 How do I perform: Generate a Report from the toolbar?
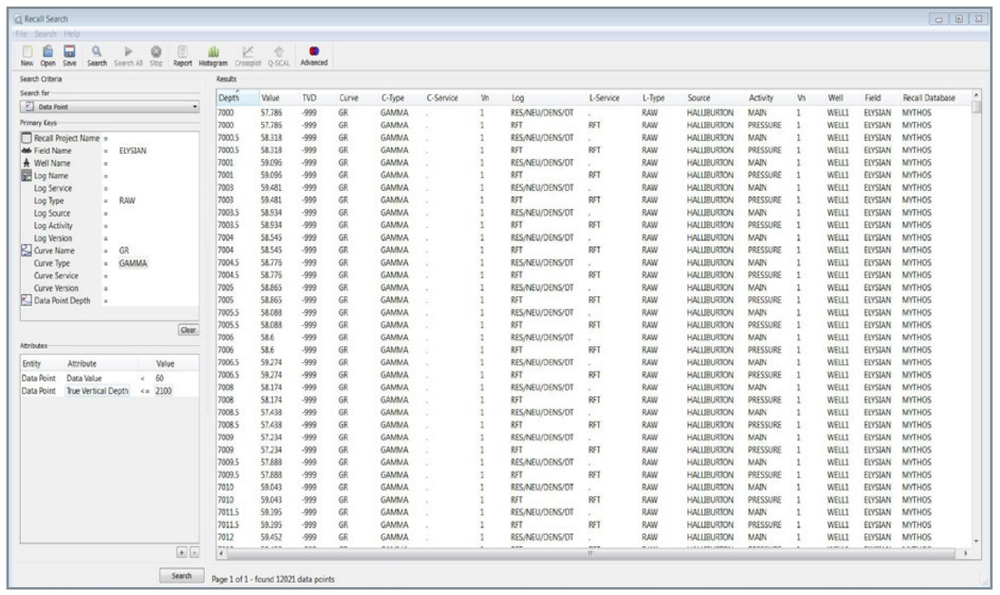[x=182, y=55]
